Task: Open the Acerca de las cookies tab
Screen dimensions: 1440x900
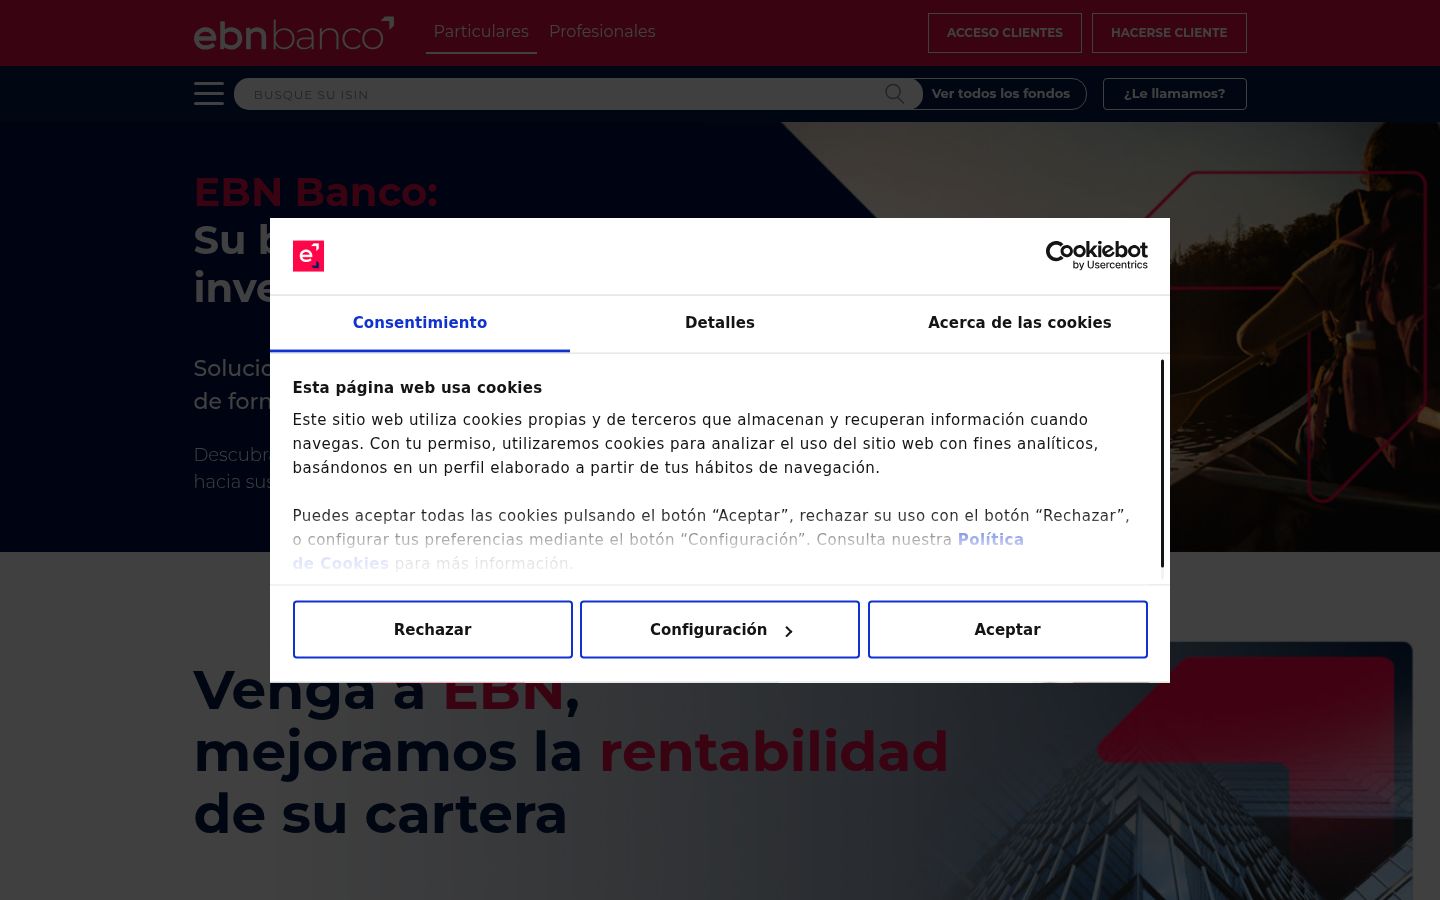Action: click(1020, 323)
